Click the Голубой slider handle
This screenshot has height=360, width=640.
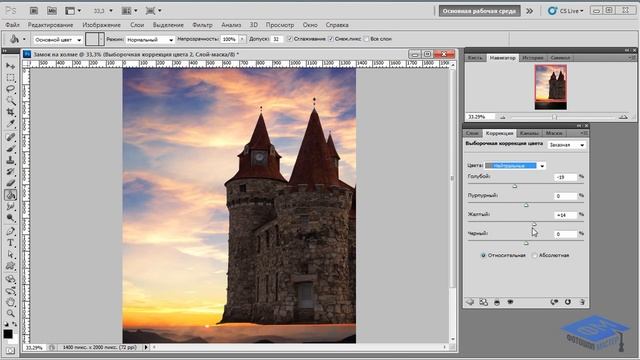[x=515, y=186]
